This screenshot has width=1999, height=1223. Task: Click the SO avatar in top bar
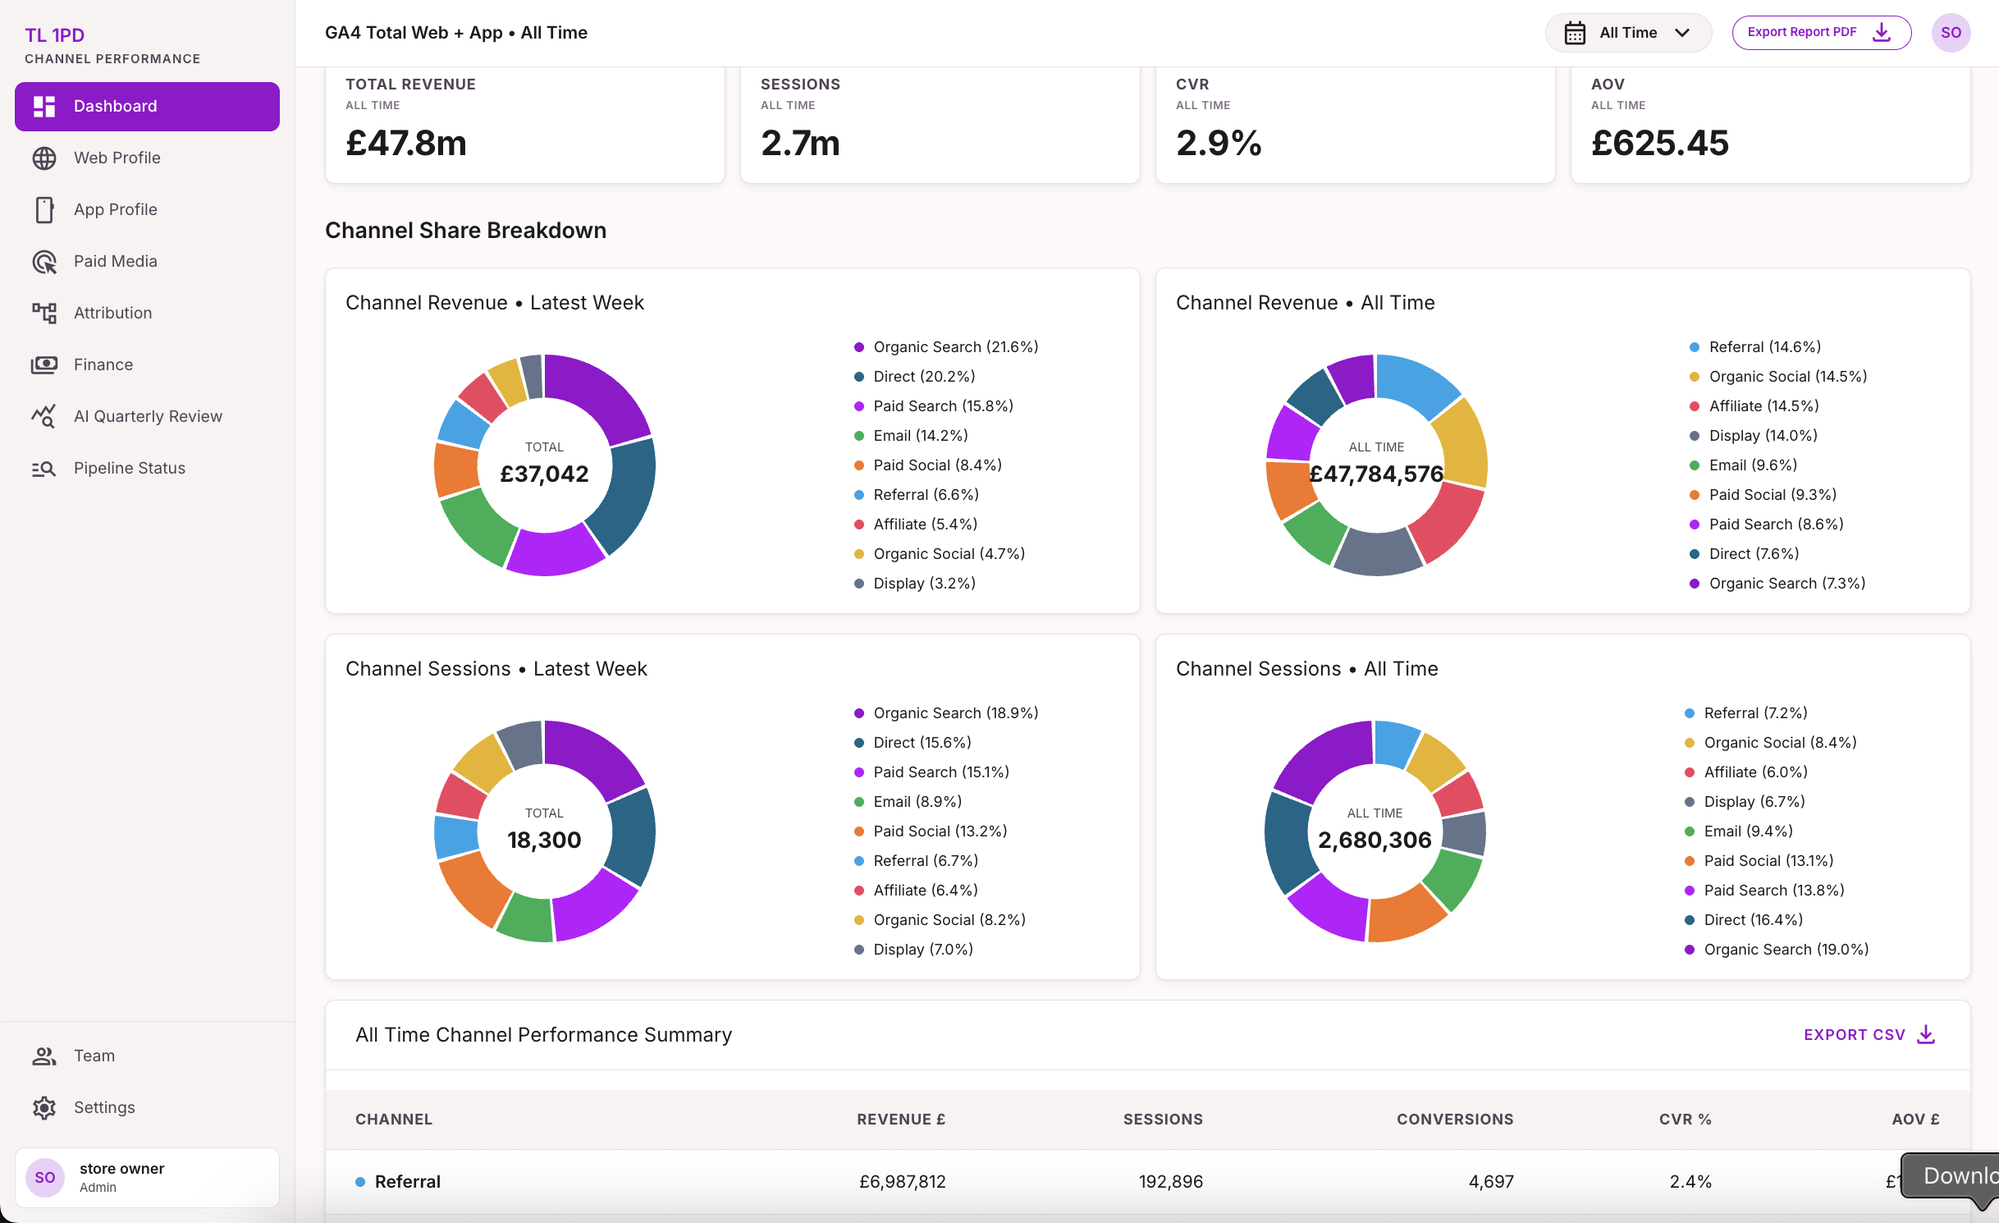click(1951, 33)
